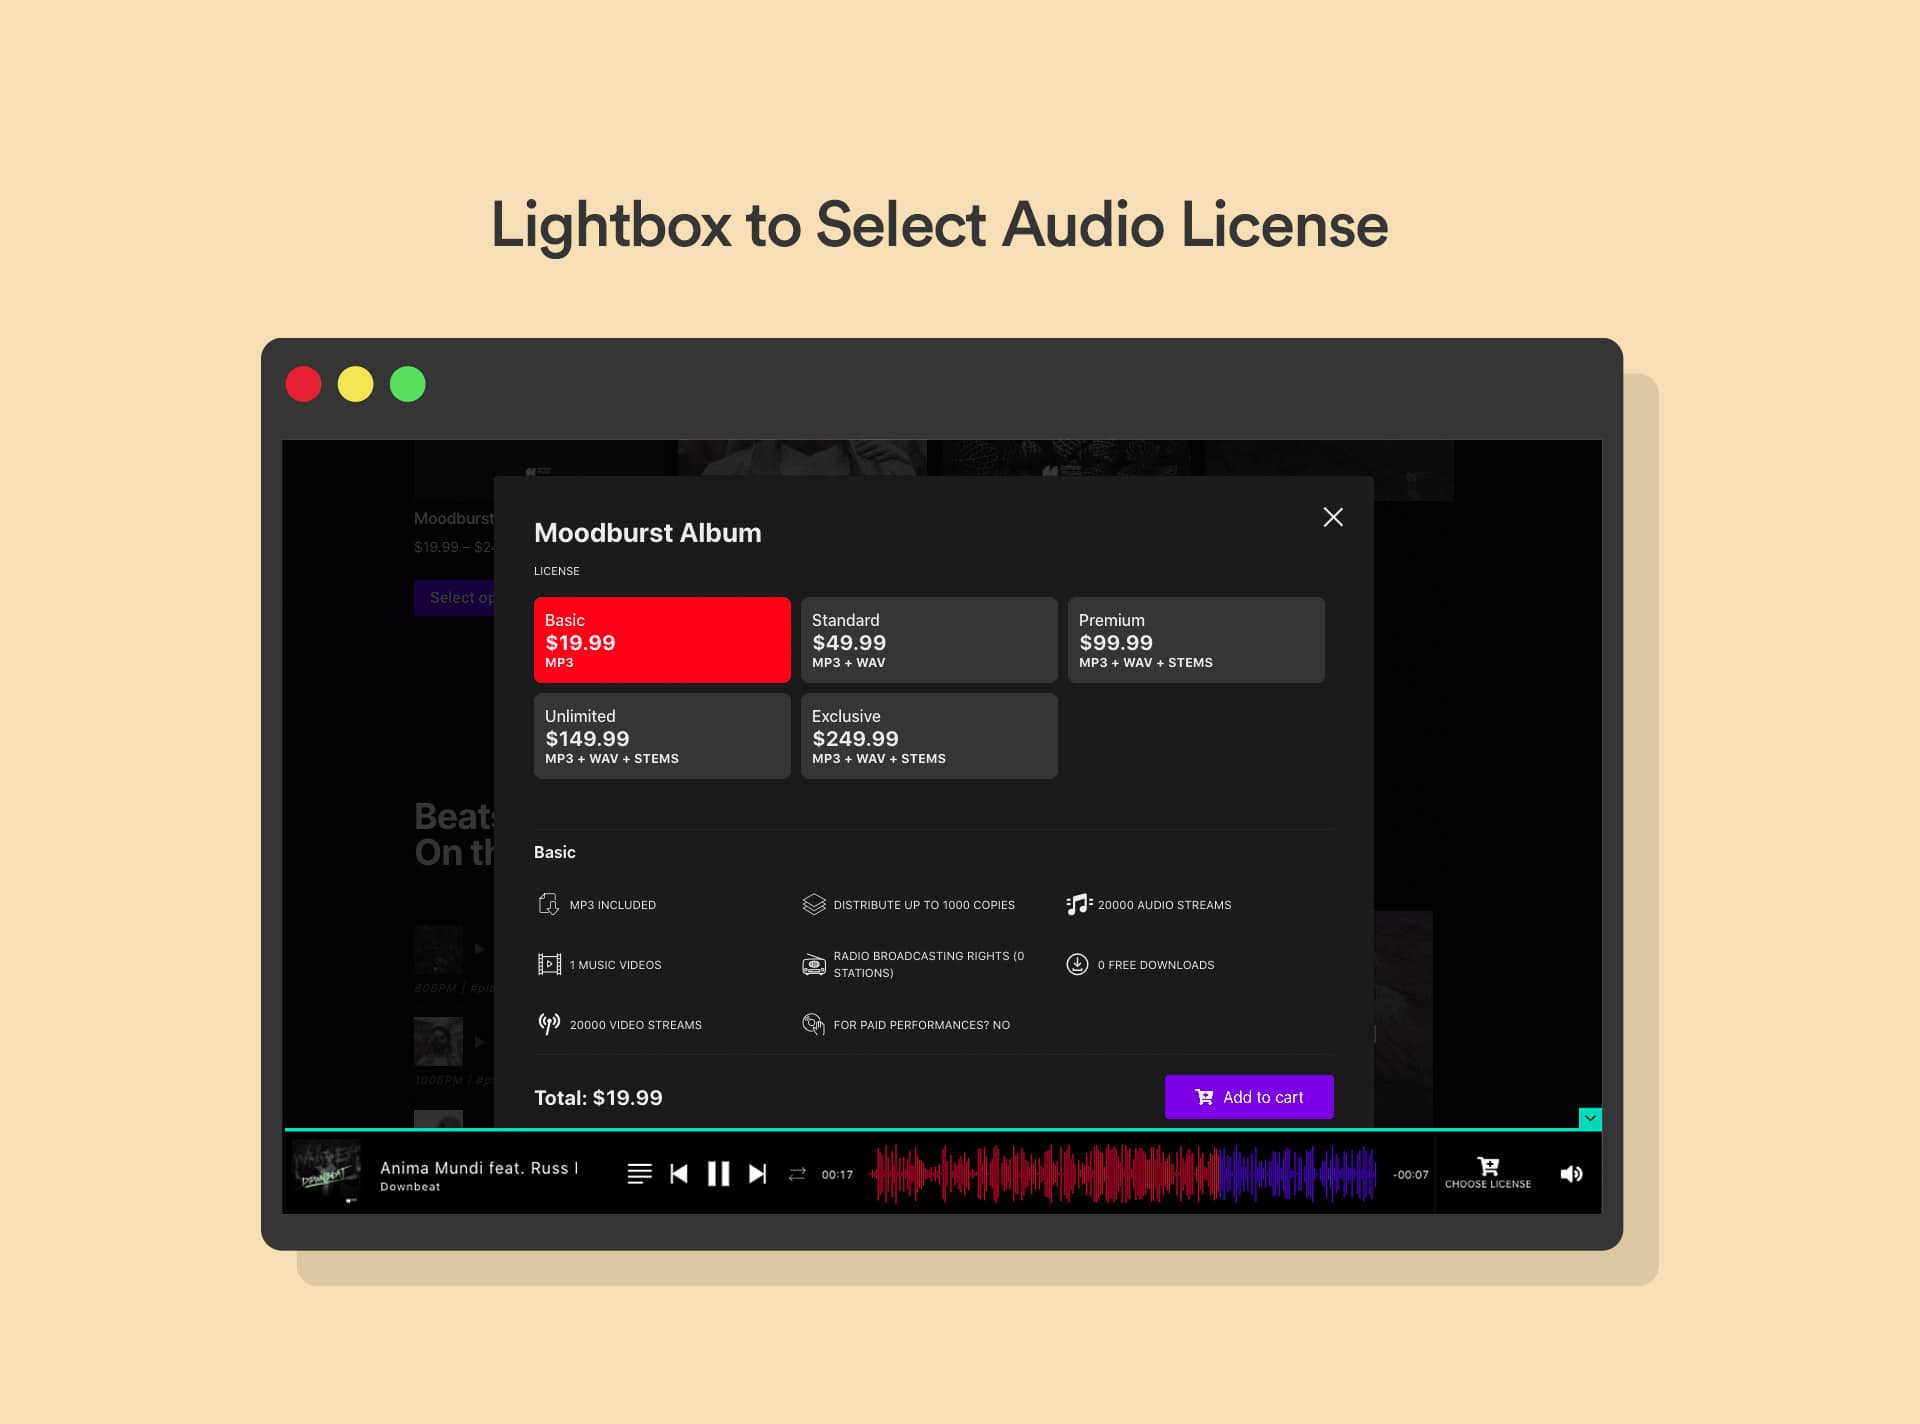1920x1424 pixels.
Task: Click the Anima Mundi track title
Action: tap(479, 1167)
